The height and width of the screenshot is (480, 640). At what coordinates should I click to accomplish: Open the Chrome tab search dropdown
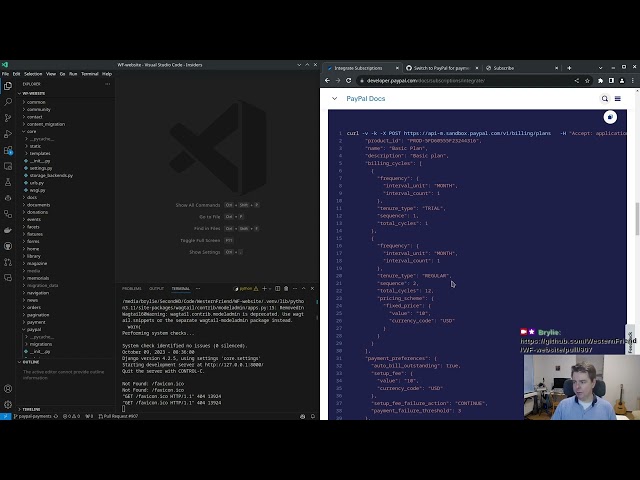pos(600,68)
